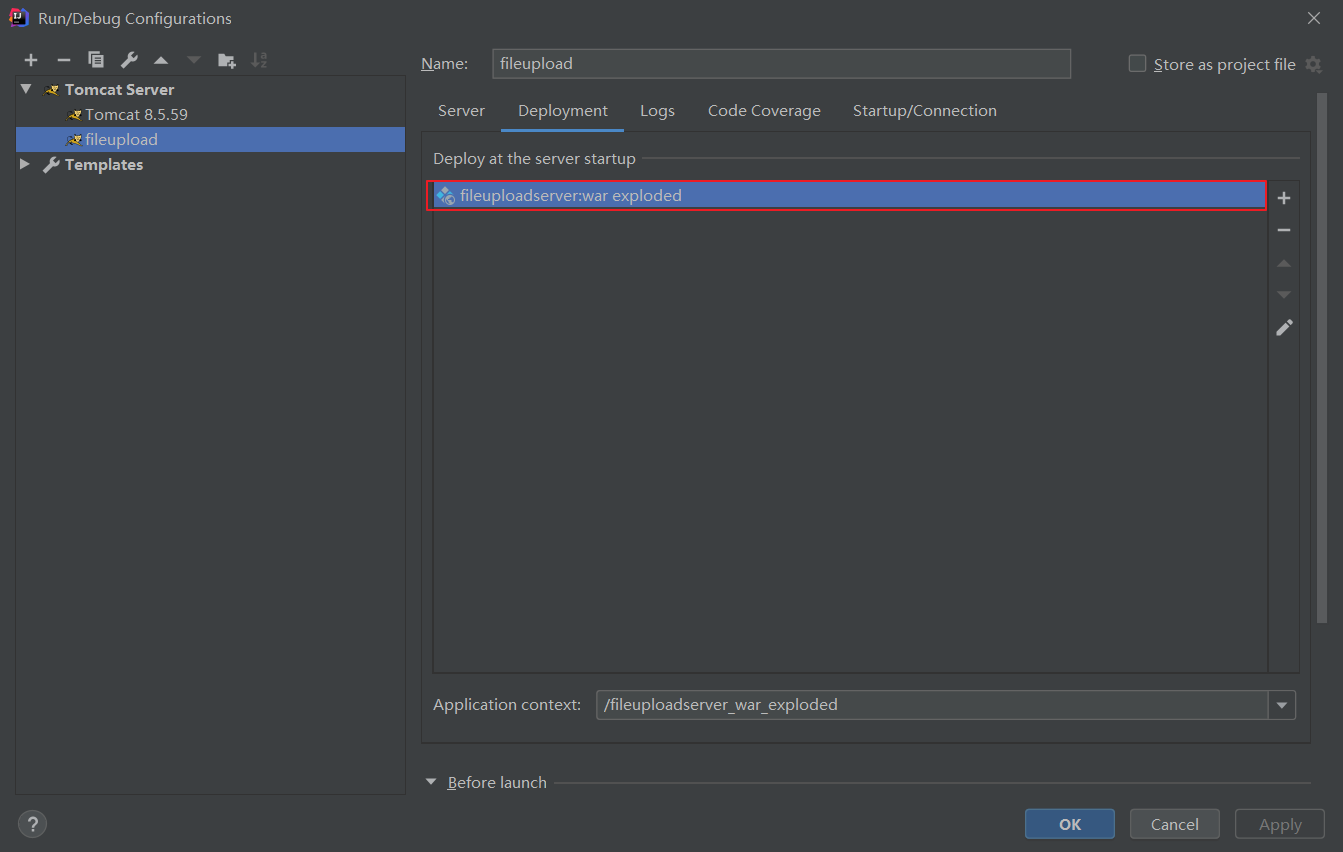The image size is (1343, 852).
Task: Select fileuploadserver:war exploded artifact
Action: pos(847,195)
